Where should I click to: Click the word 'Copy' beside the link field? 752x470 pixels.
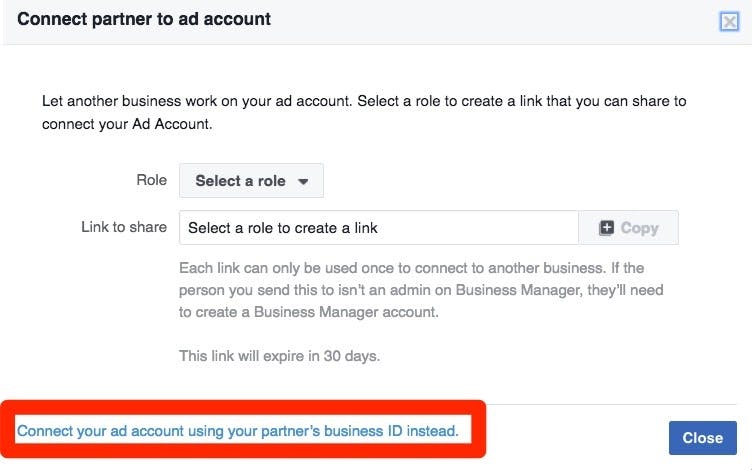[639, 228]
